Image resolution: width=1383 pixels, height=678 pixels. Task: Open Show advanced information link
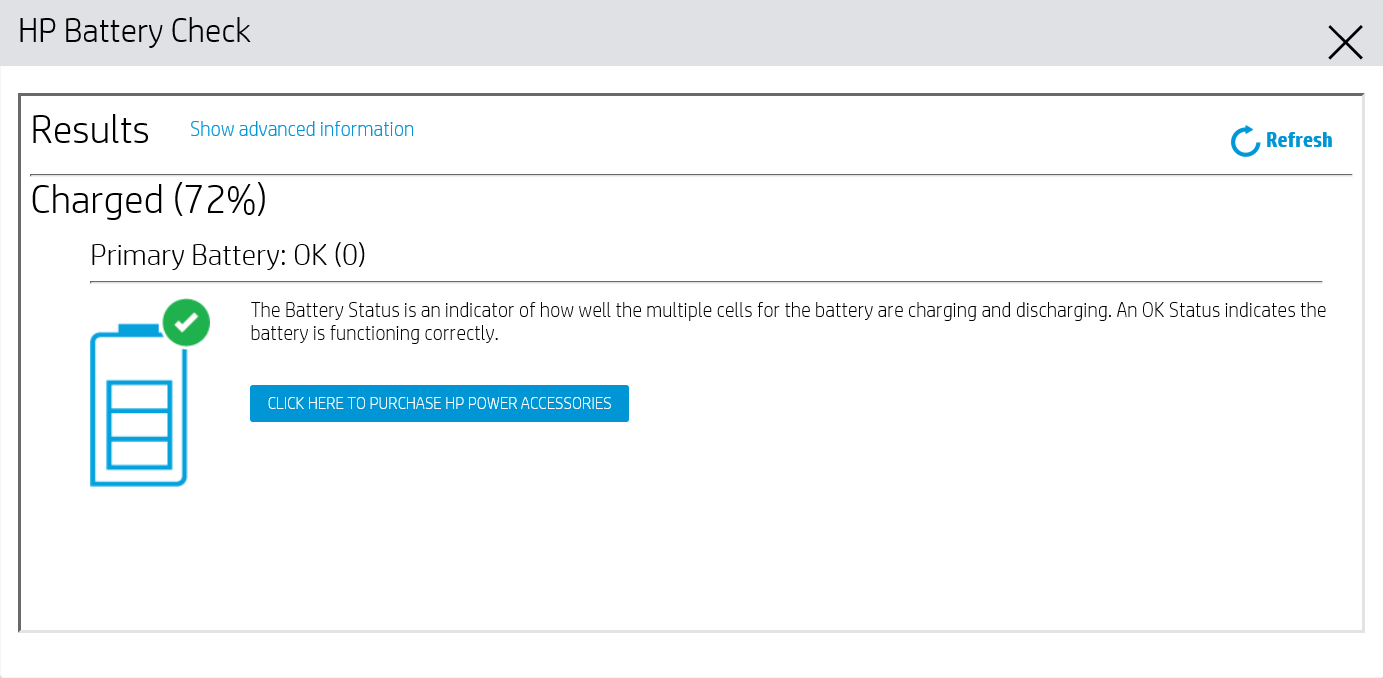[x=302, y=129]
